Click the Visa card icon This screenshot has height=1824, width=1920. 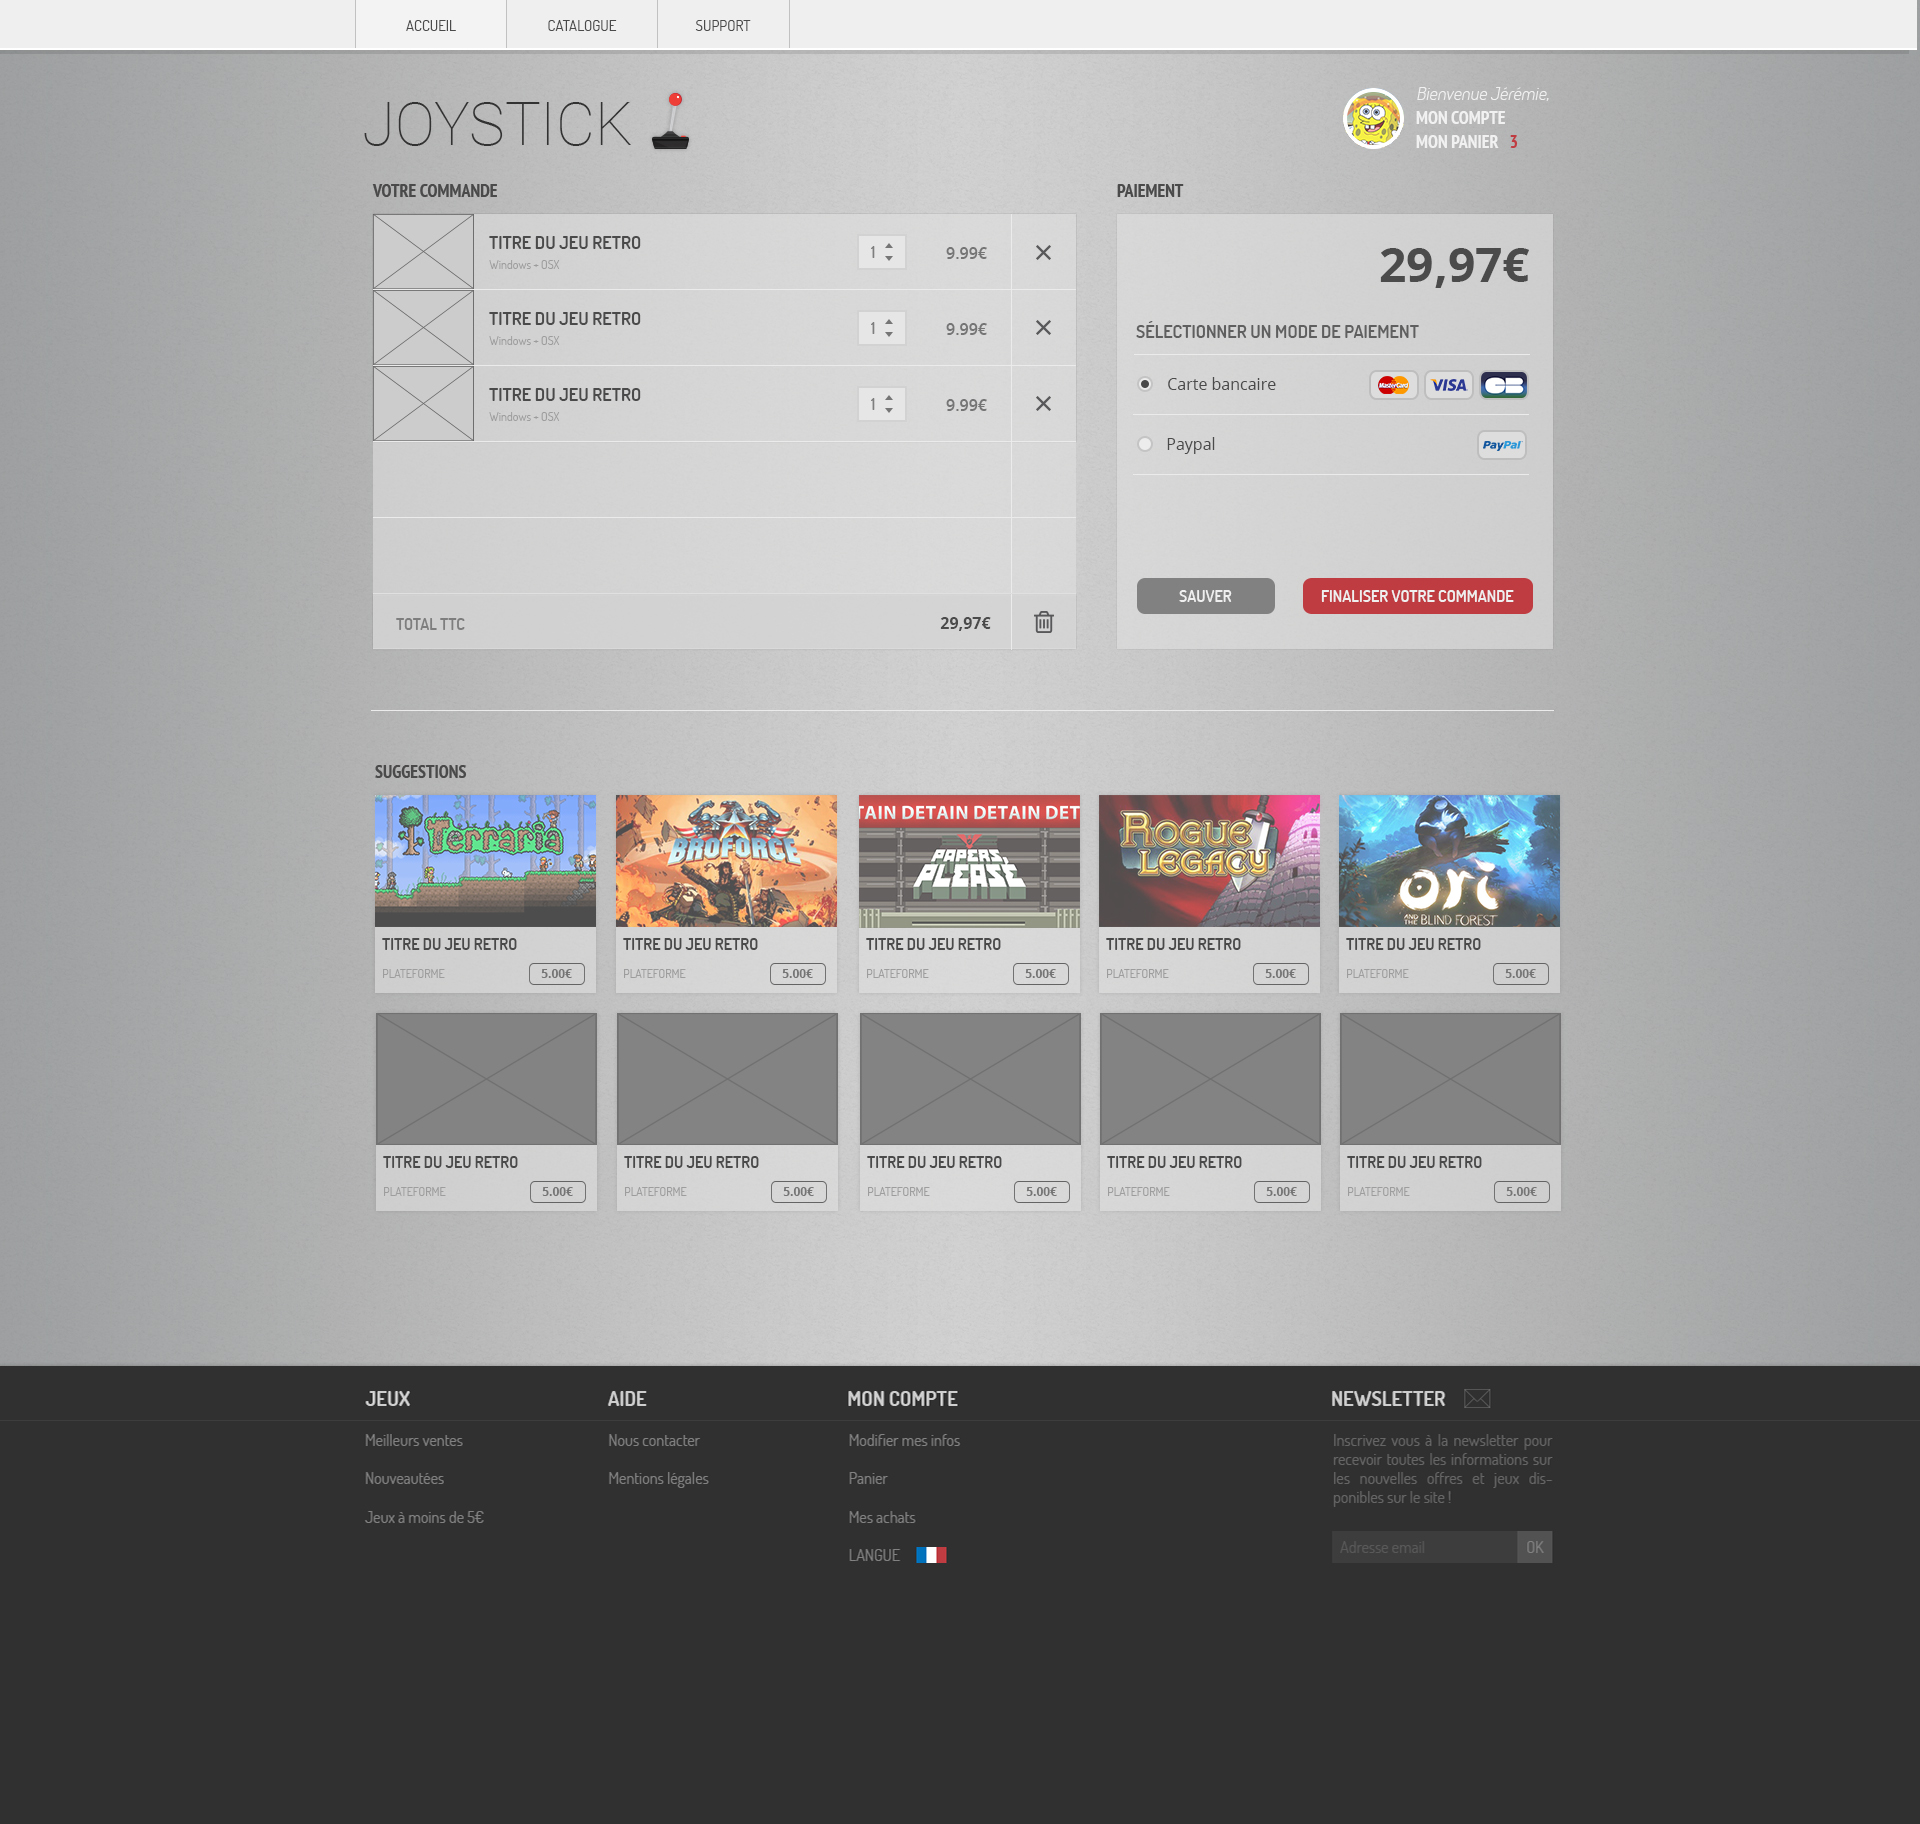pos(1448,385)
